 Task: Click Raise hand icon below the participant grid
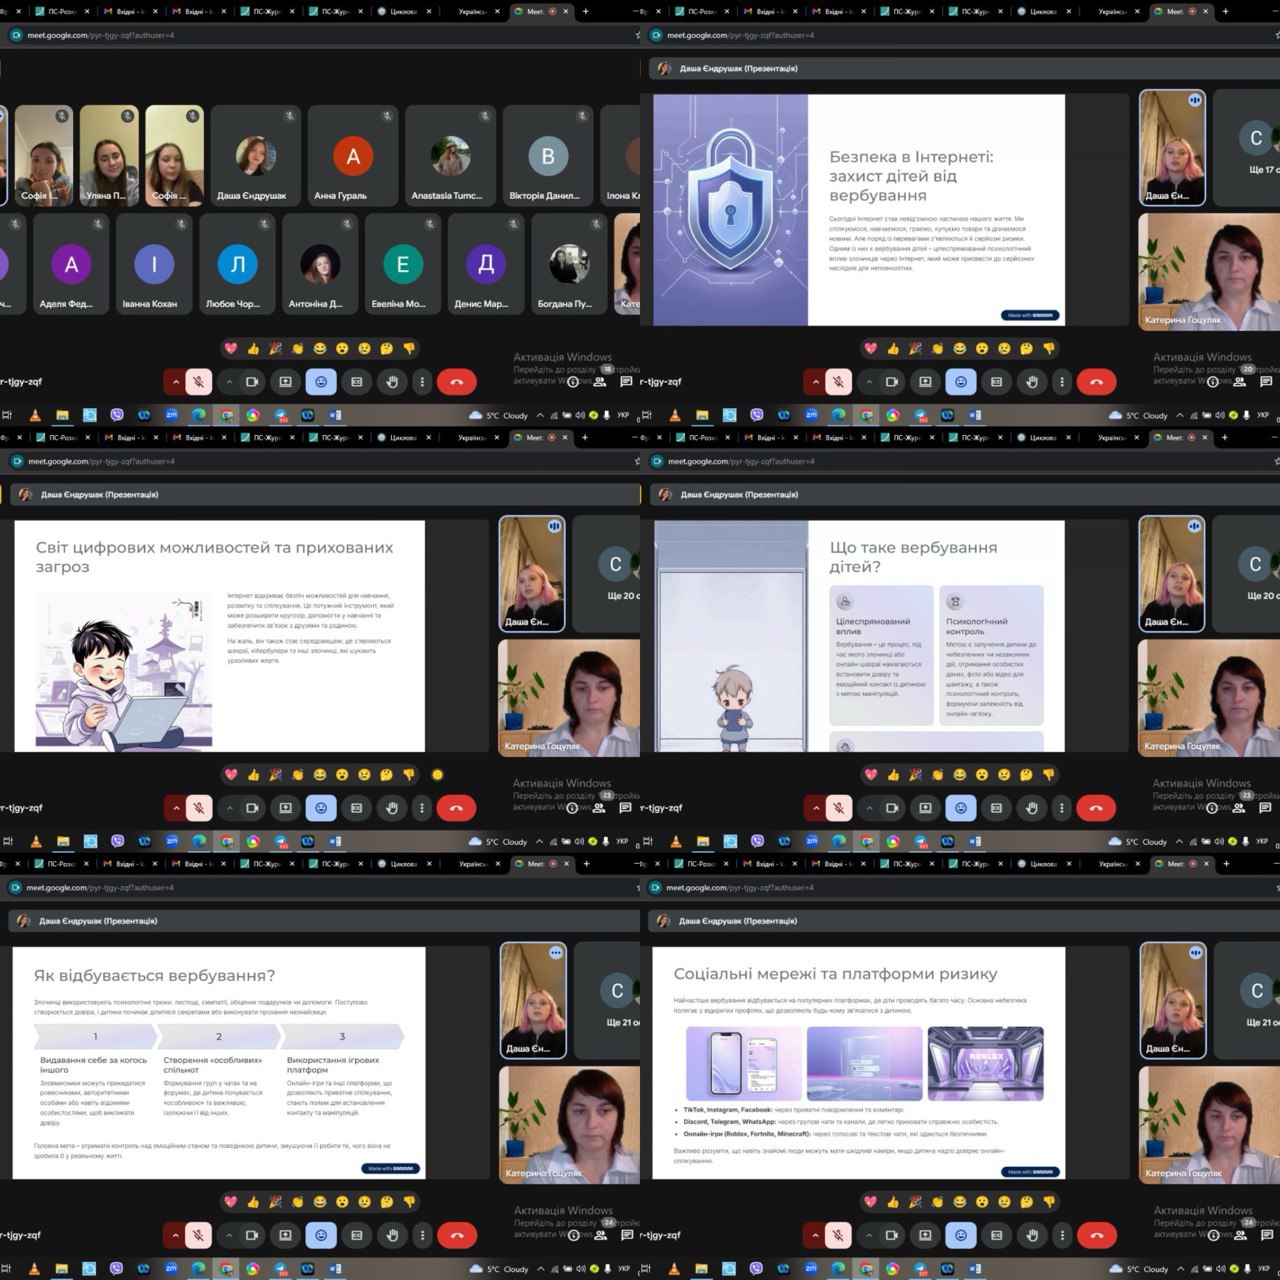tap(392, 381)
